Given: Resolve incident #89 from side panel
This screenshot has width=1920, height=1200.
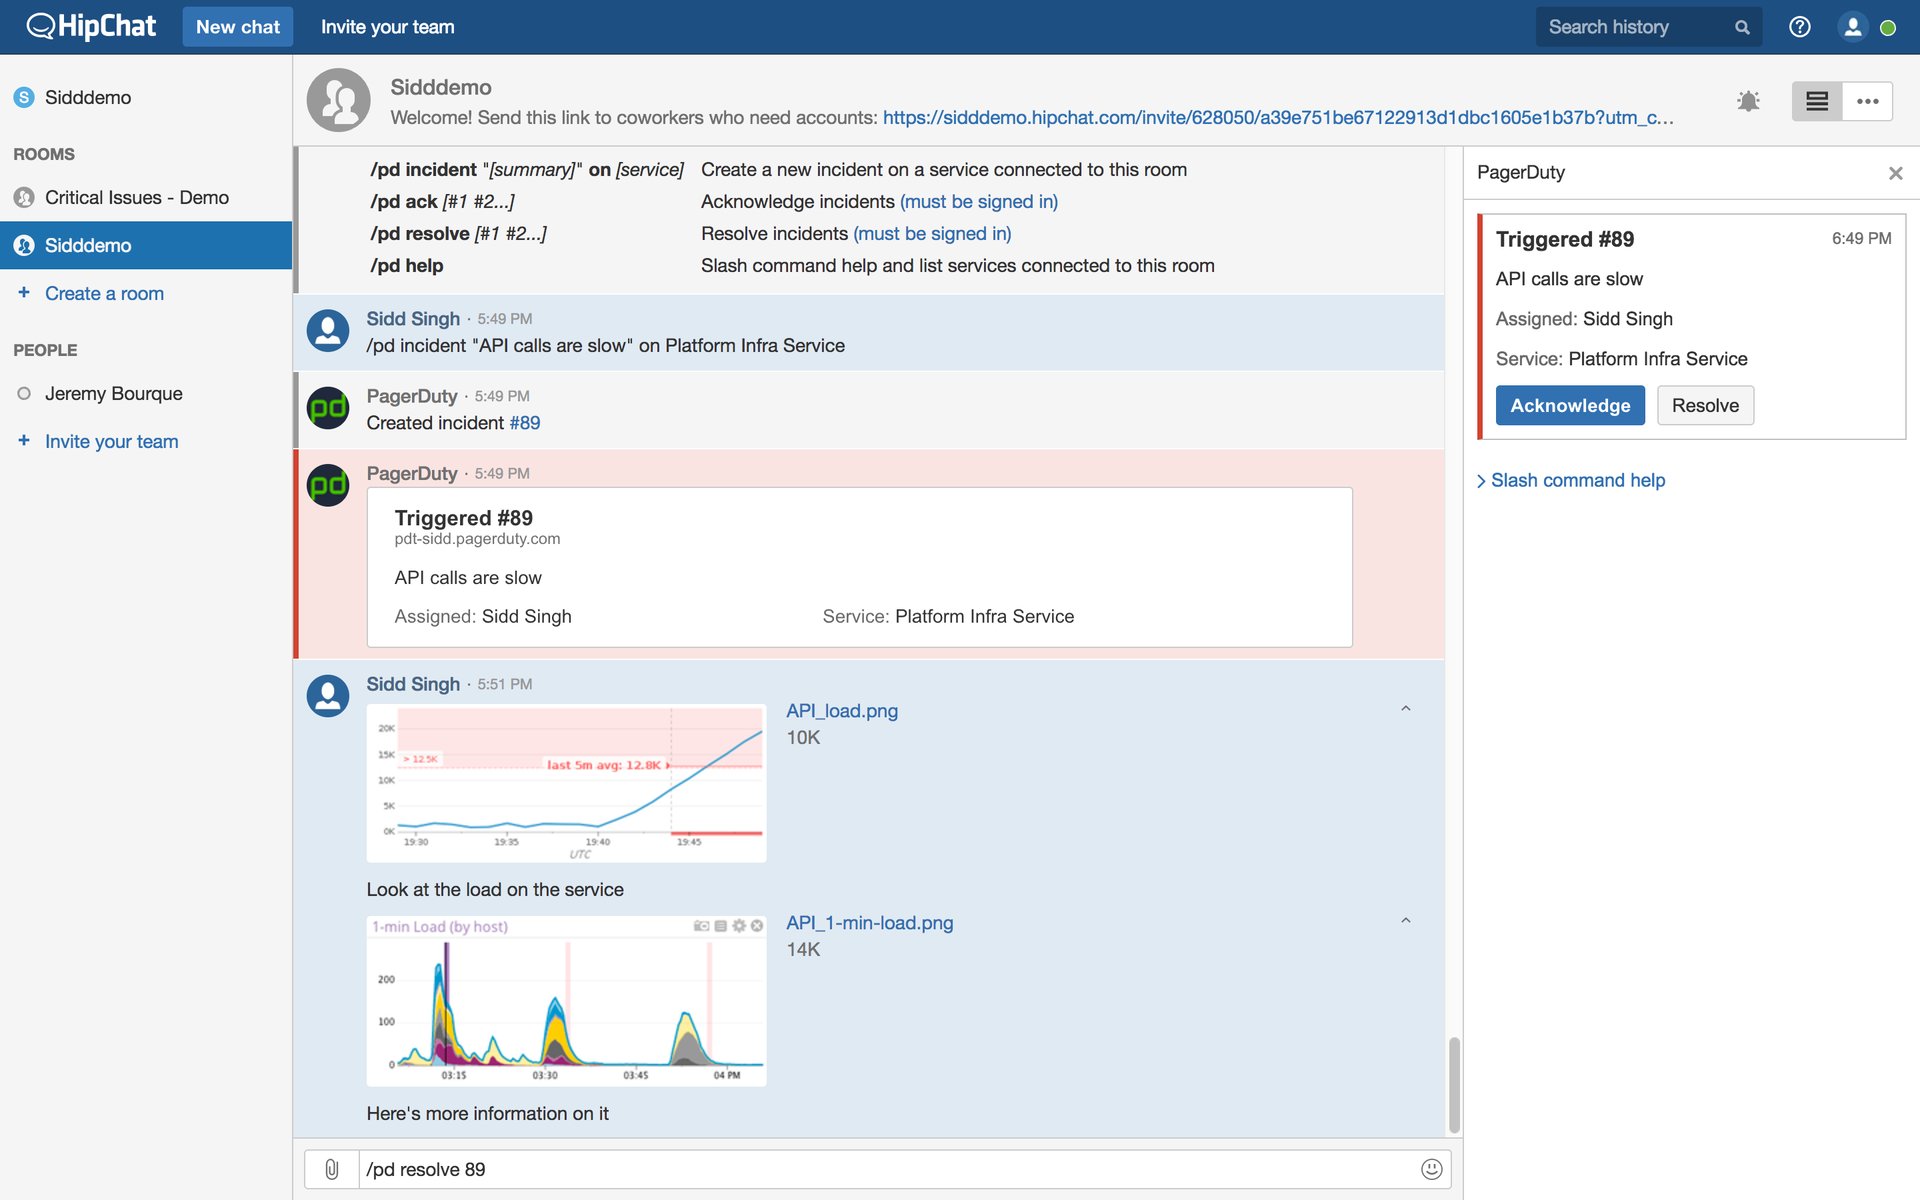Looking at the screenshot, I should [x=1705, y=405].
